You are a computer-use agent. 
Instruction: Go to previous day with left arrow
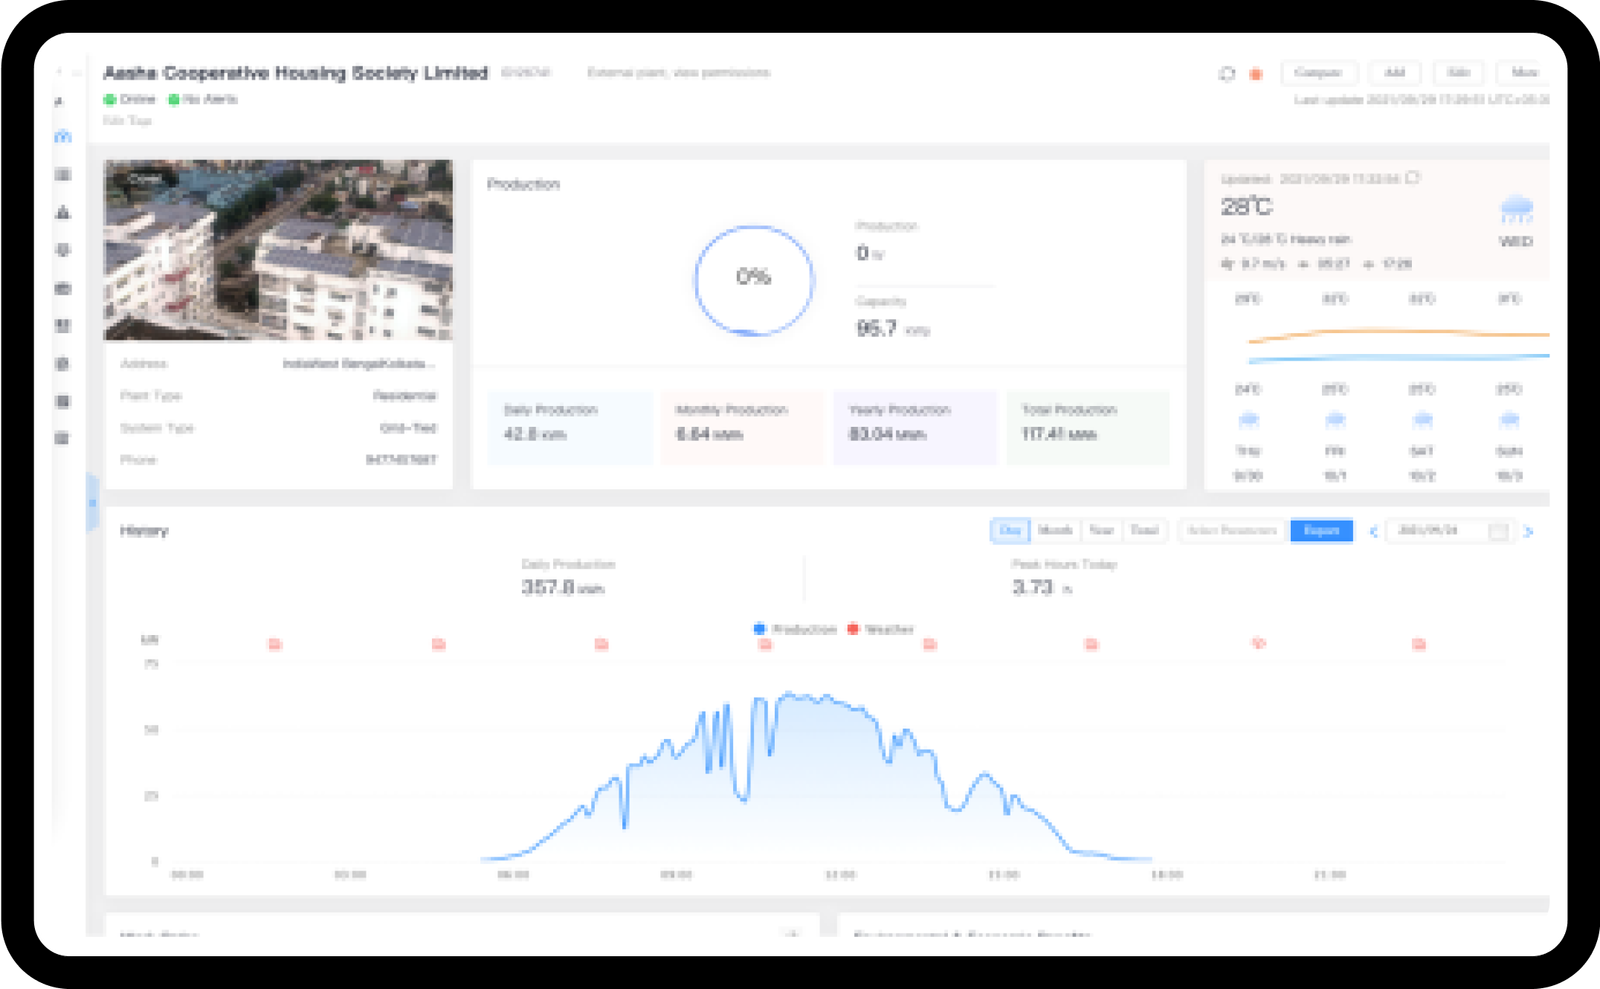[x=1373, y=532]
